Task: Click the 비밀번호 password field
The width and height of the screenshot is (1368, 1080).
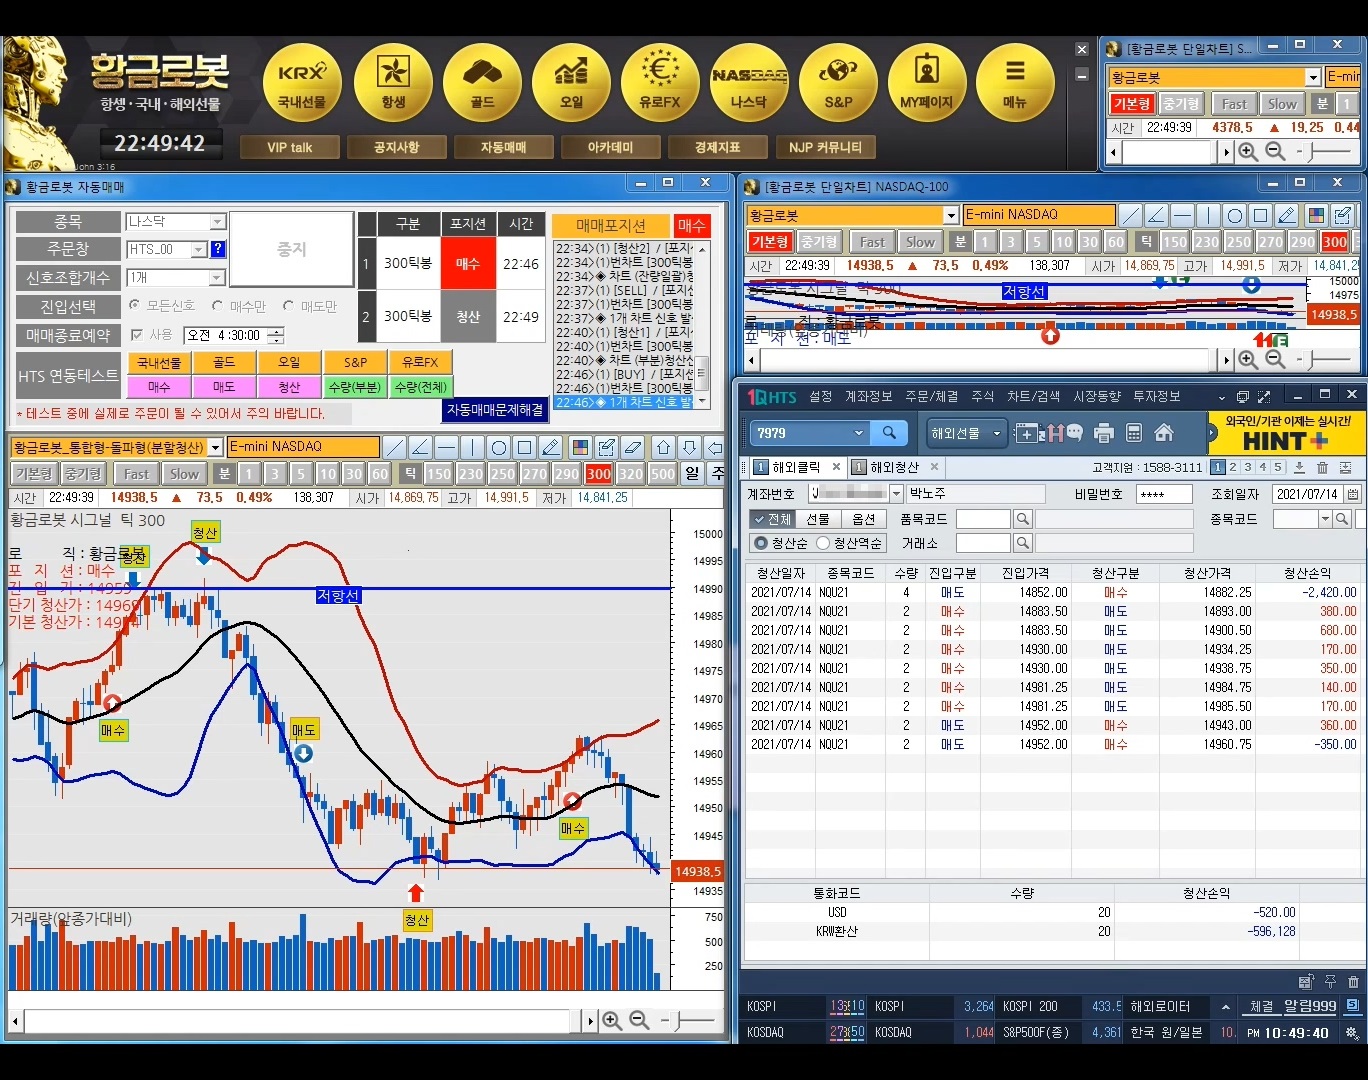Action: point(1164,494)
